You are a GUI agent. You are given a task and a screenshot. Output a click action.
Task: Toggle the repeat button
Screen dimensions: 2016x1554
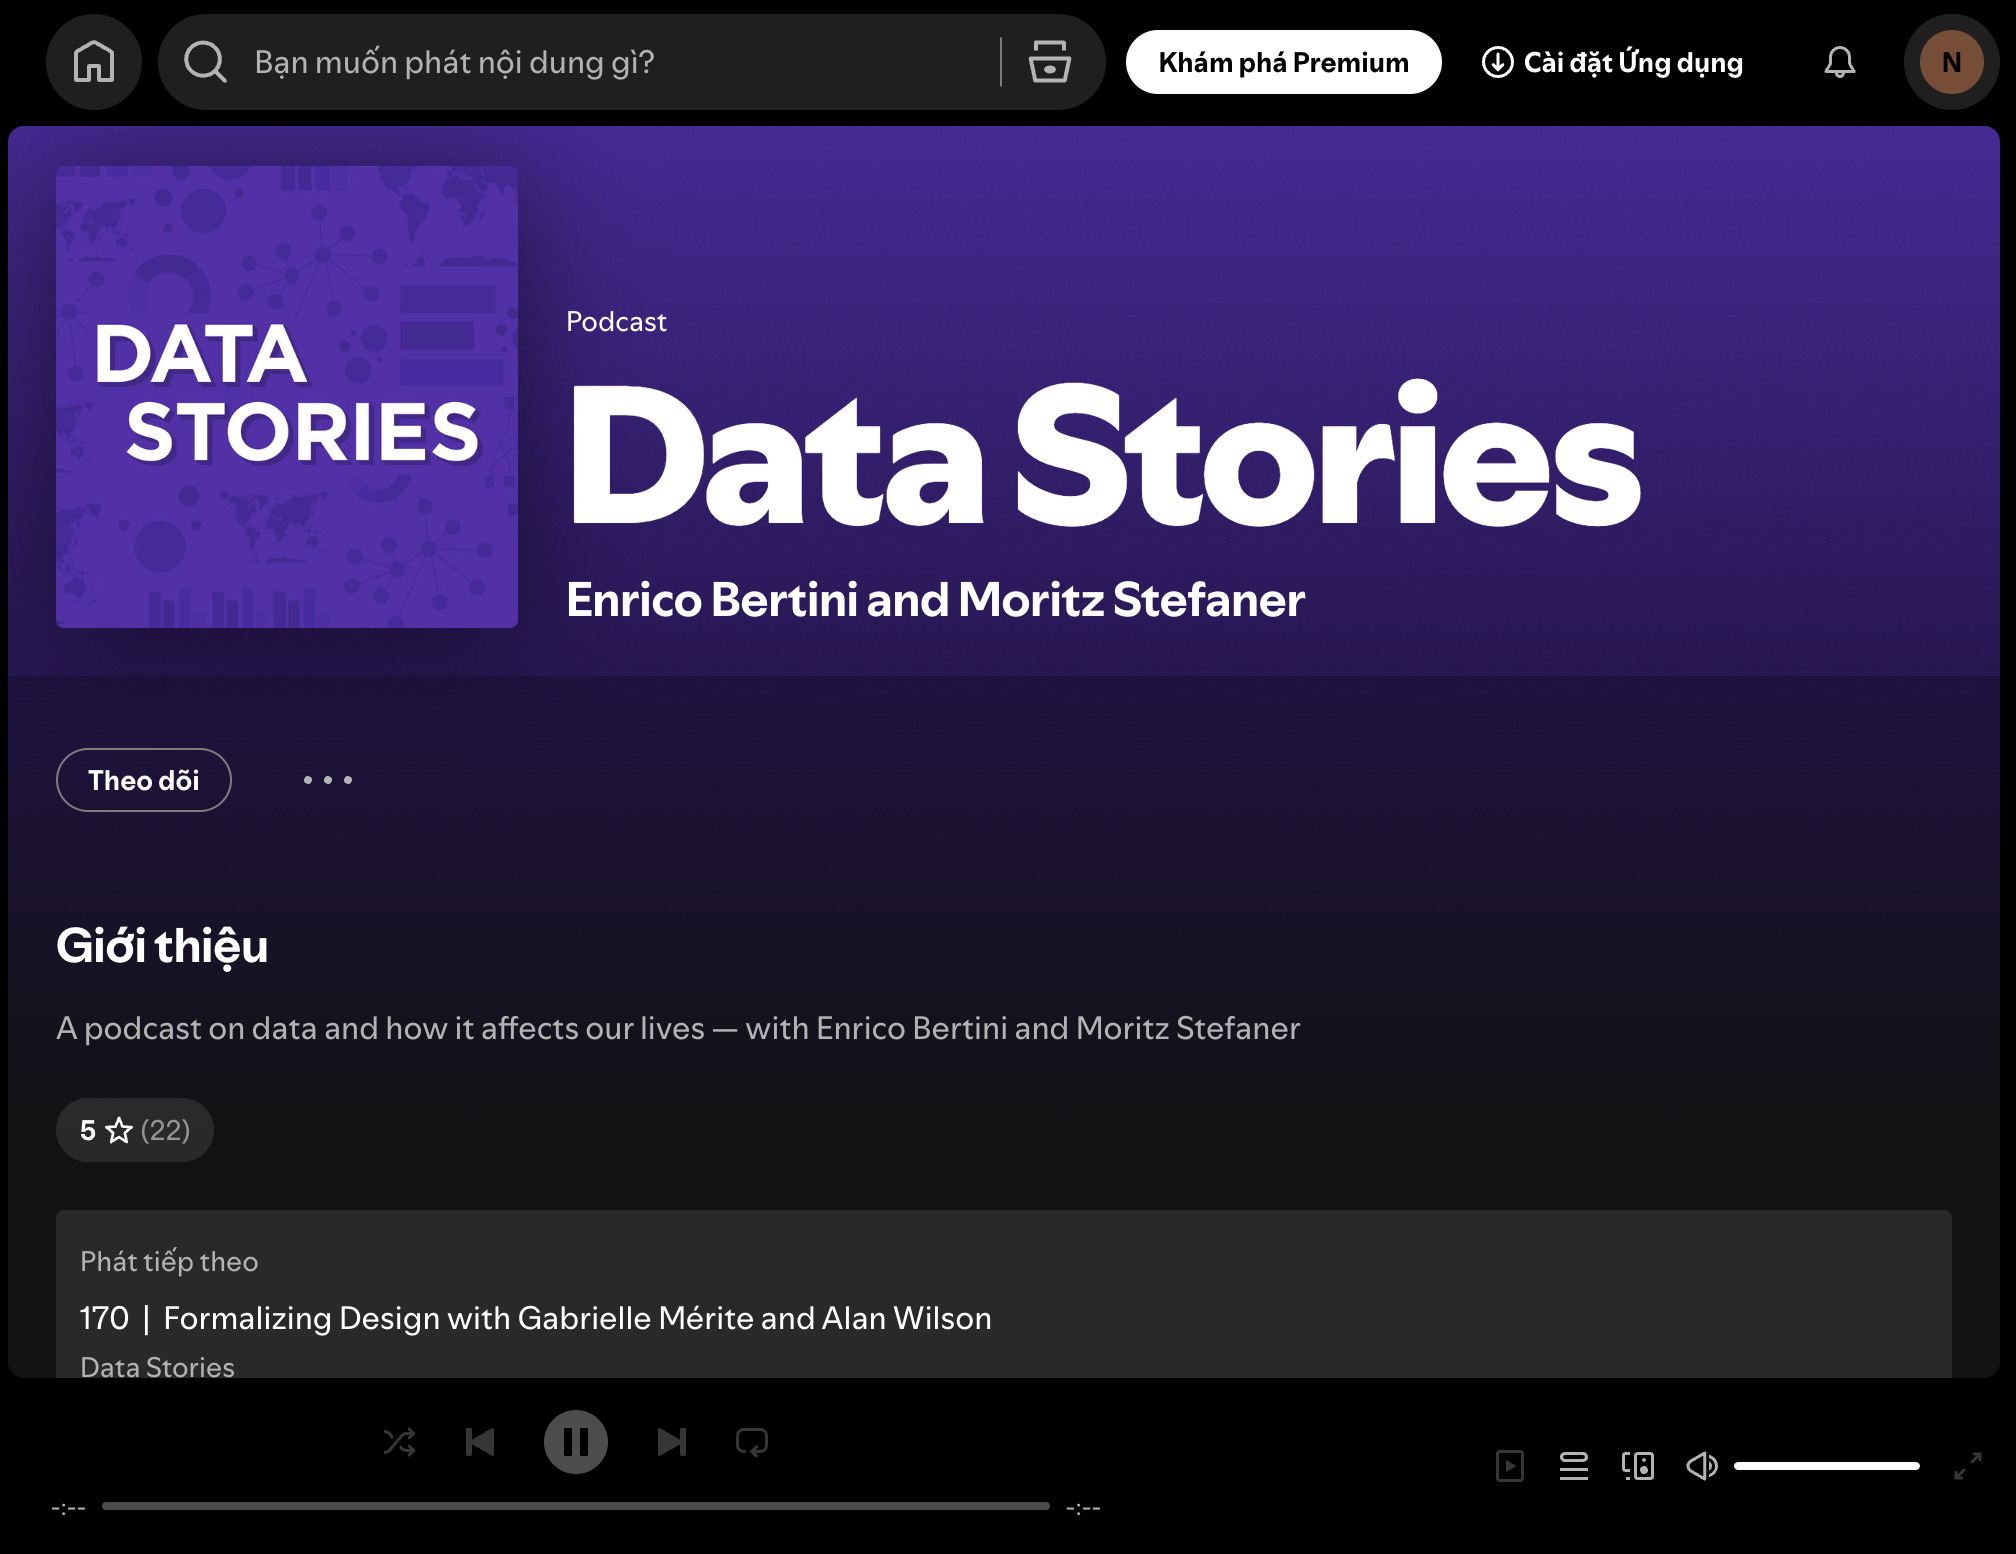point(752,1442)
